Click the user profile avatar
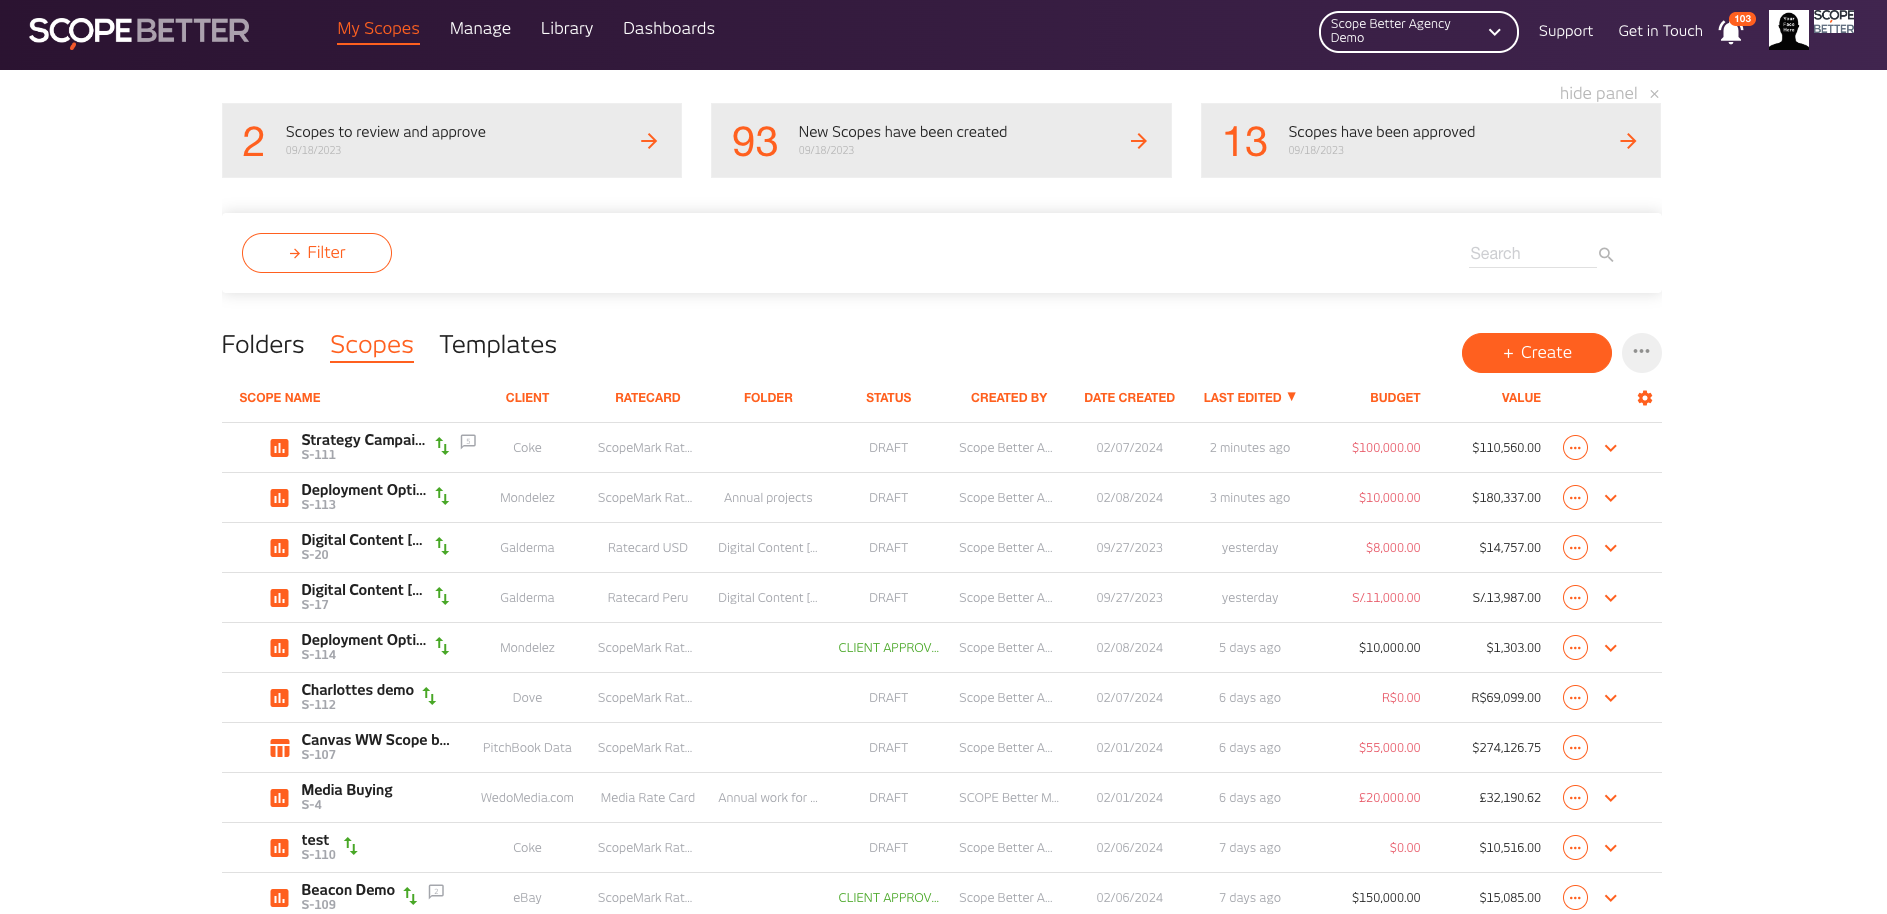 (1788, 30)
